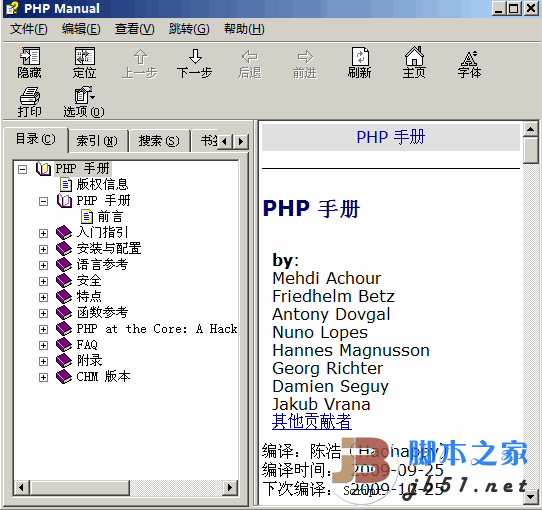Click the author name Jakub Vrana
Viewport: 542px width, 510px height.
(321, 404)
